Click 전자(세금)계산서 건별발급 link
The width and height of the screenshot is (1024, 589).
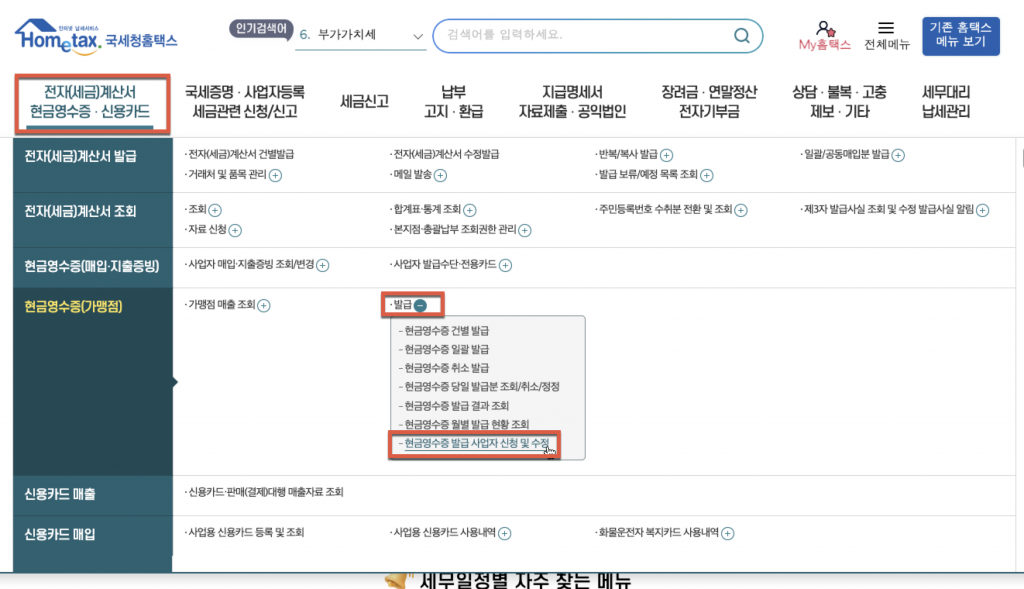[240, 154]
